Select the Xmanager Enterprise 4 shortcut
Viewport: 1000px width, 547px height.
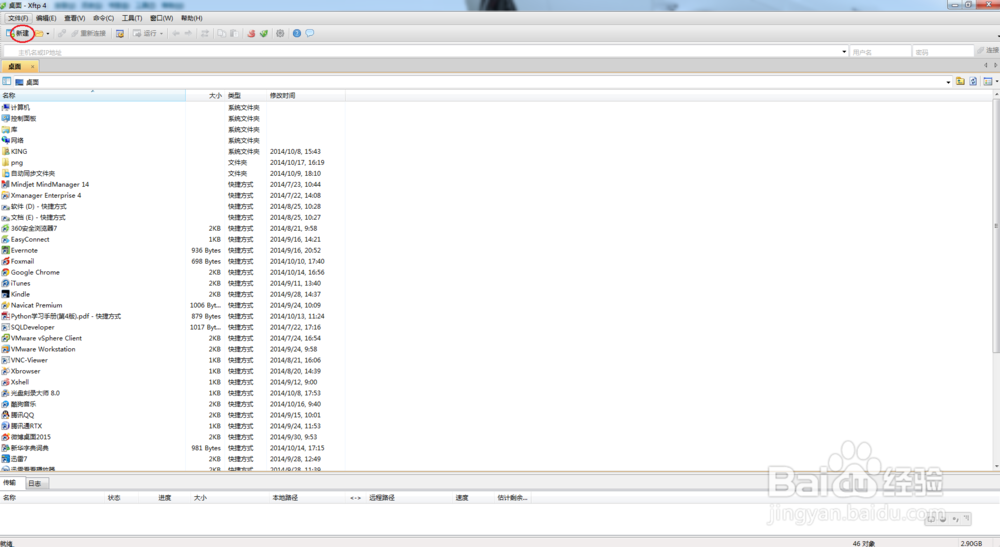[172, 196]
